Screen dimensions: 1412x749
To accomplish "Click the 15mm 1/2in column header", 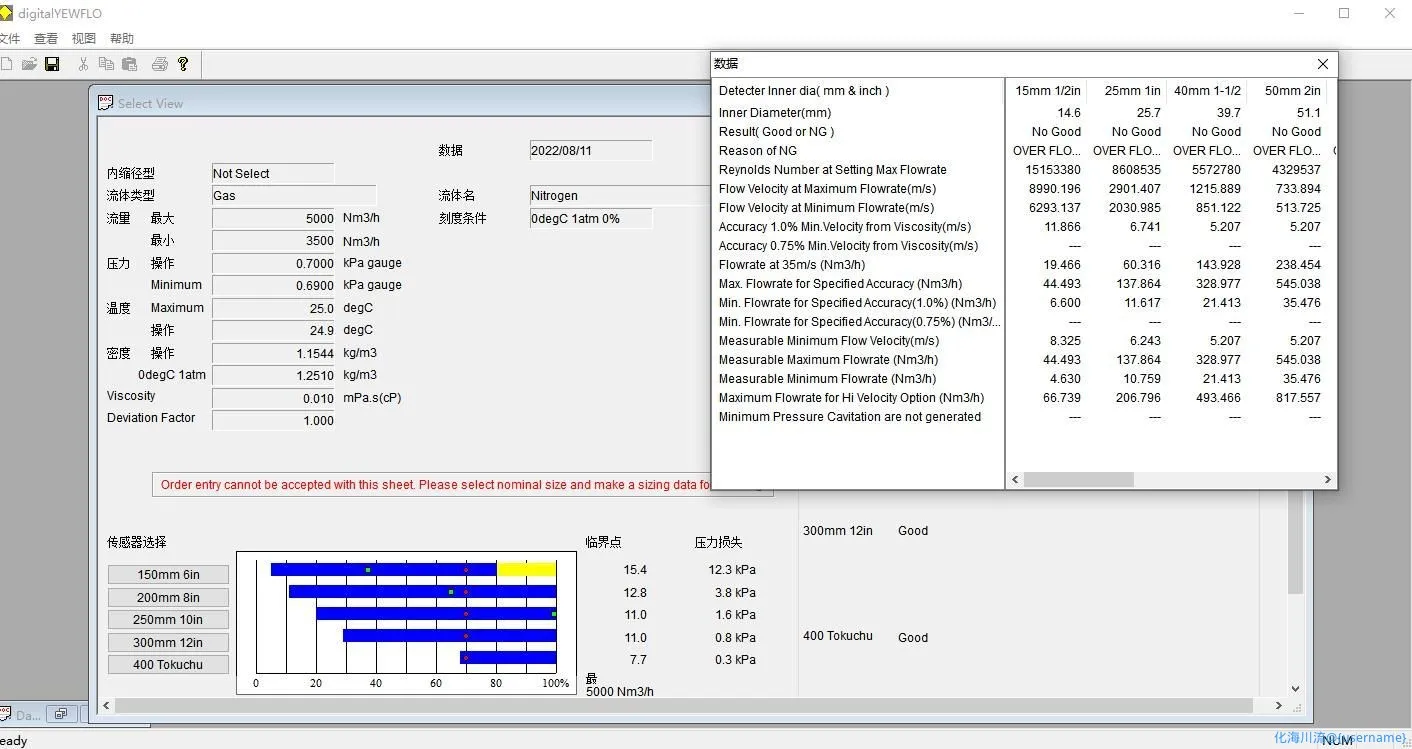I will (x=1047, y=91).
